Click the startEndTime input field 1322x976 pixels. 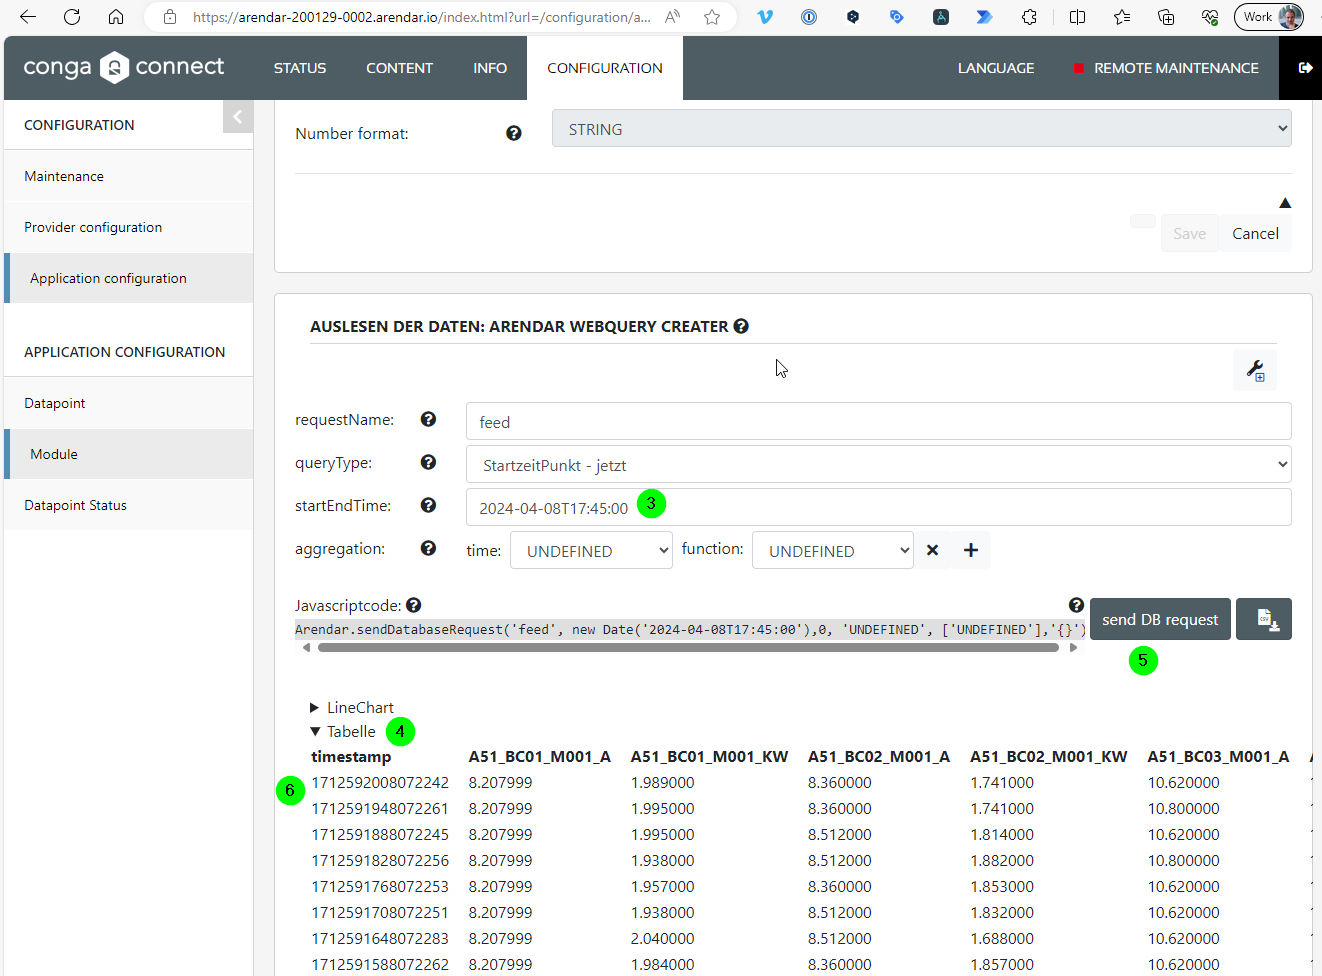point(878,507)
